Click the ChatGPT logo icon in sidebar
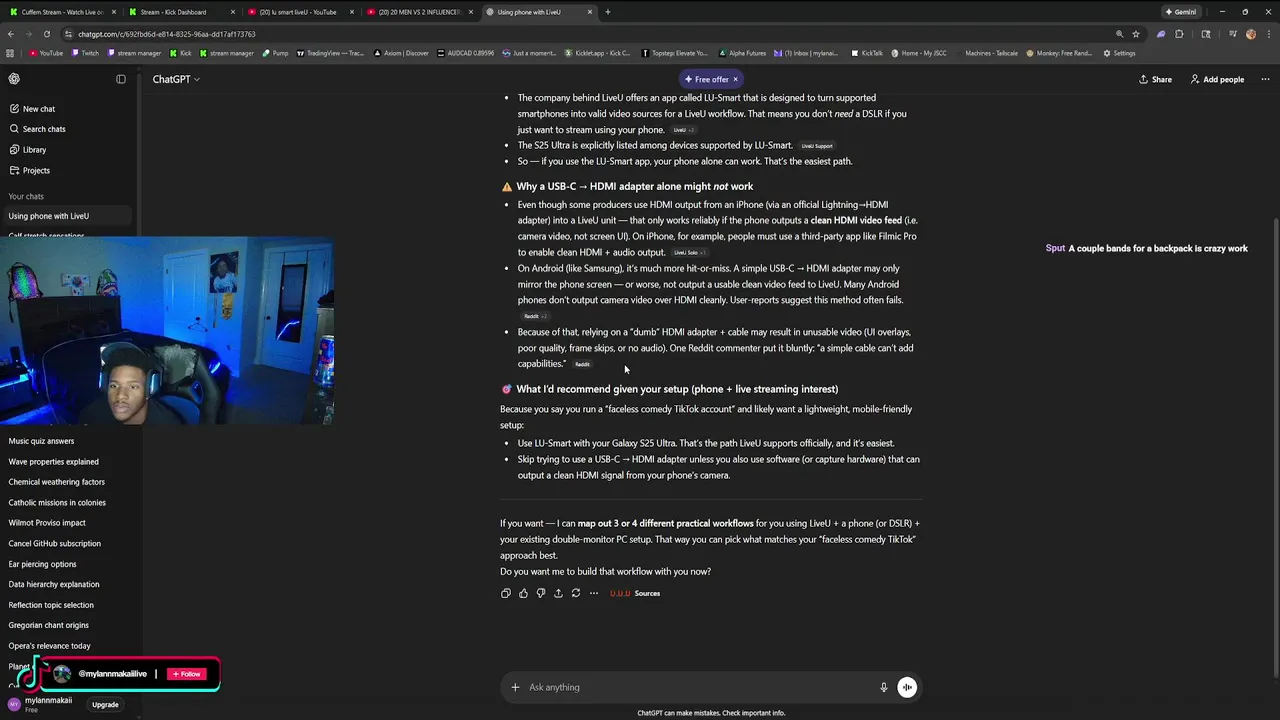Viewport: 1280px width, 720px height. (14, 79)
